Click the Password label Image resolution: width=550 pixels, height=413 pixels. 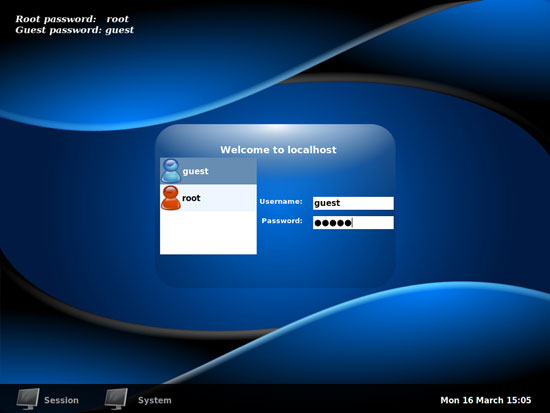282,221
